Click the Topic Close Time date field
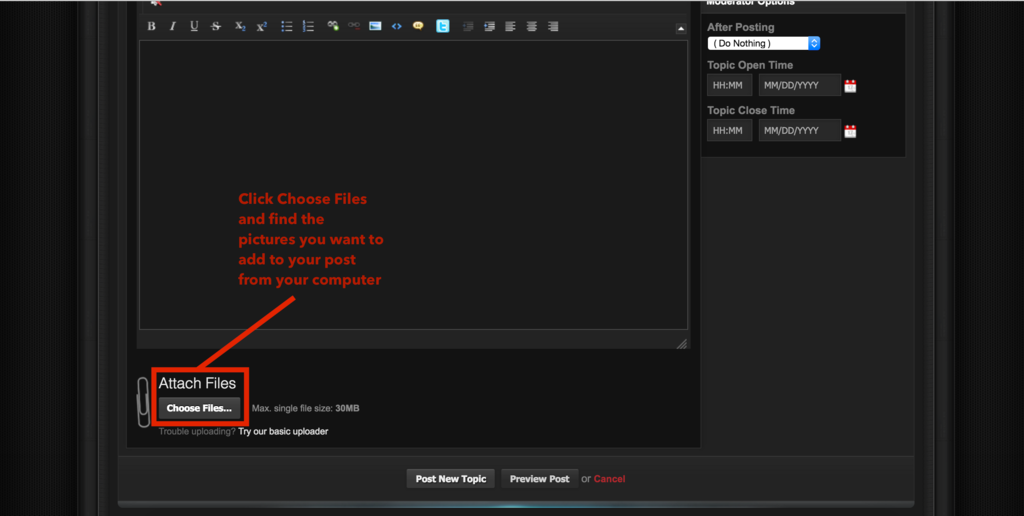The height and width of the screenshot is (516, 1024). (x=799, y=131)
